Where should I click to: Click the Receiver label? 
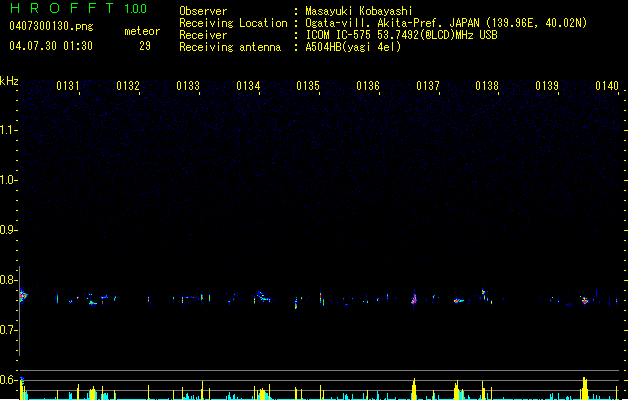pyautogui.click(x=203, y=35)
